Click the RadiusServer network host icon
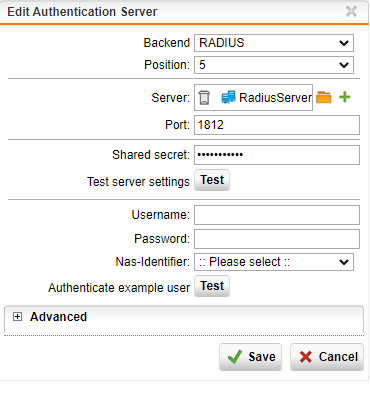Image resolution: width=370 pixels, height=401 pixels. point(228,97)
